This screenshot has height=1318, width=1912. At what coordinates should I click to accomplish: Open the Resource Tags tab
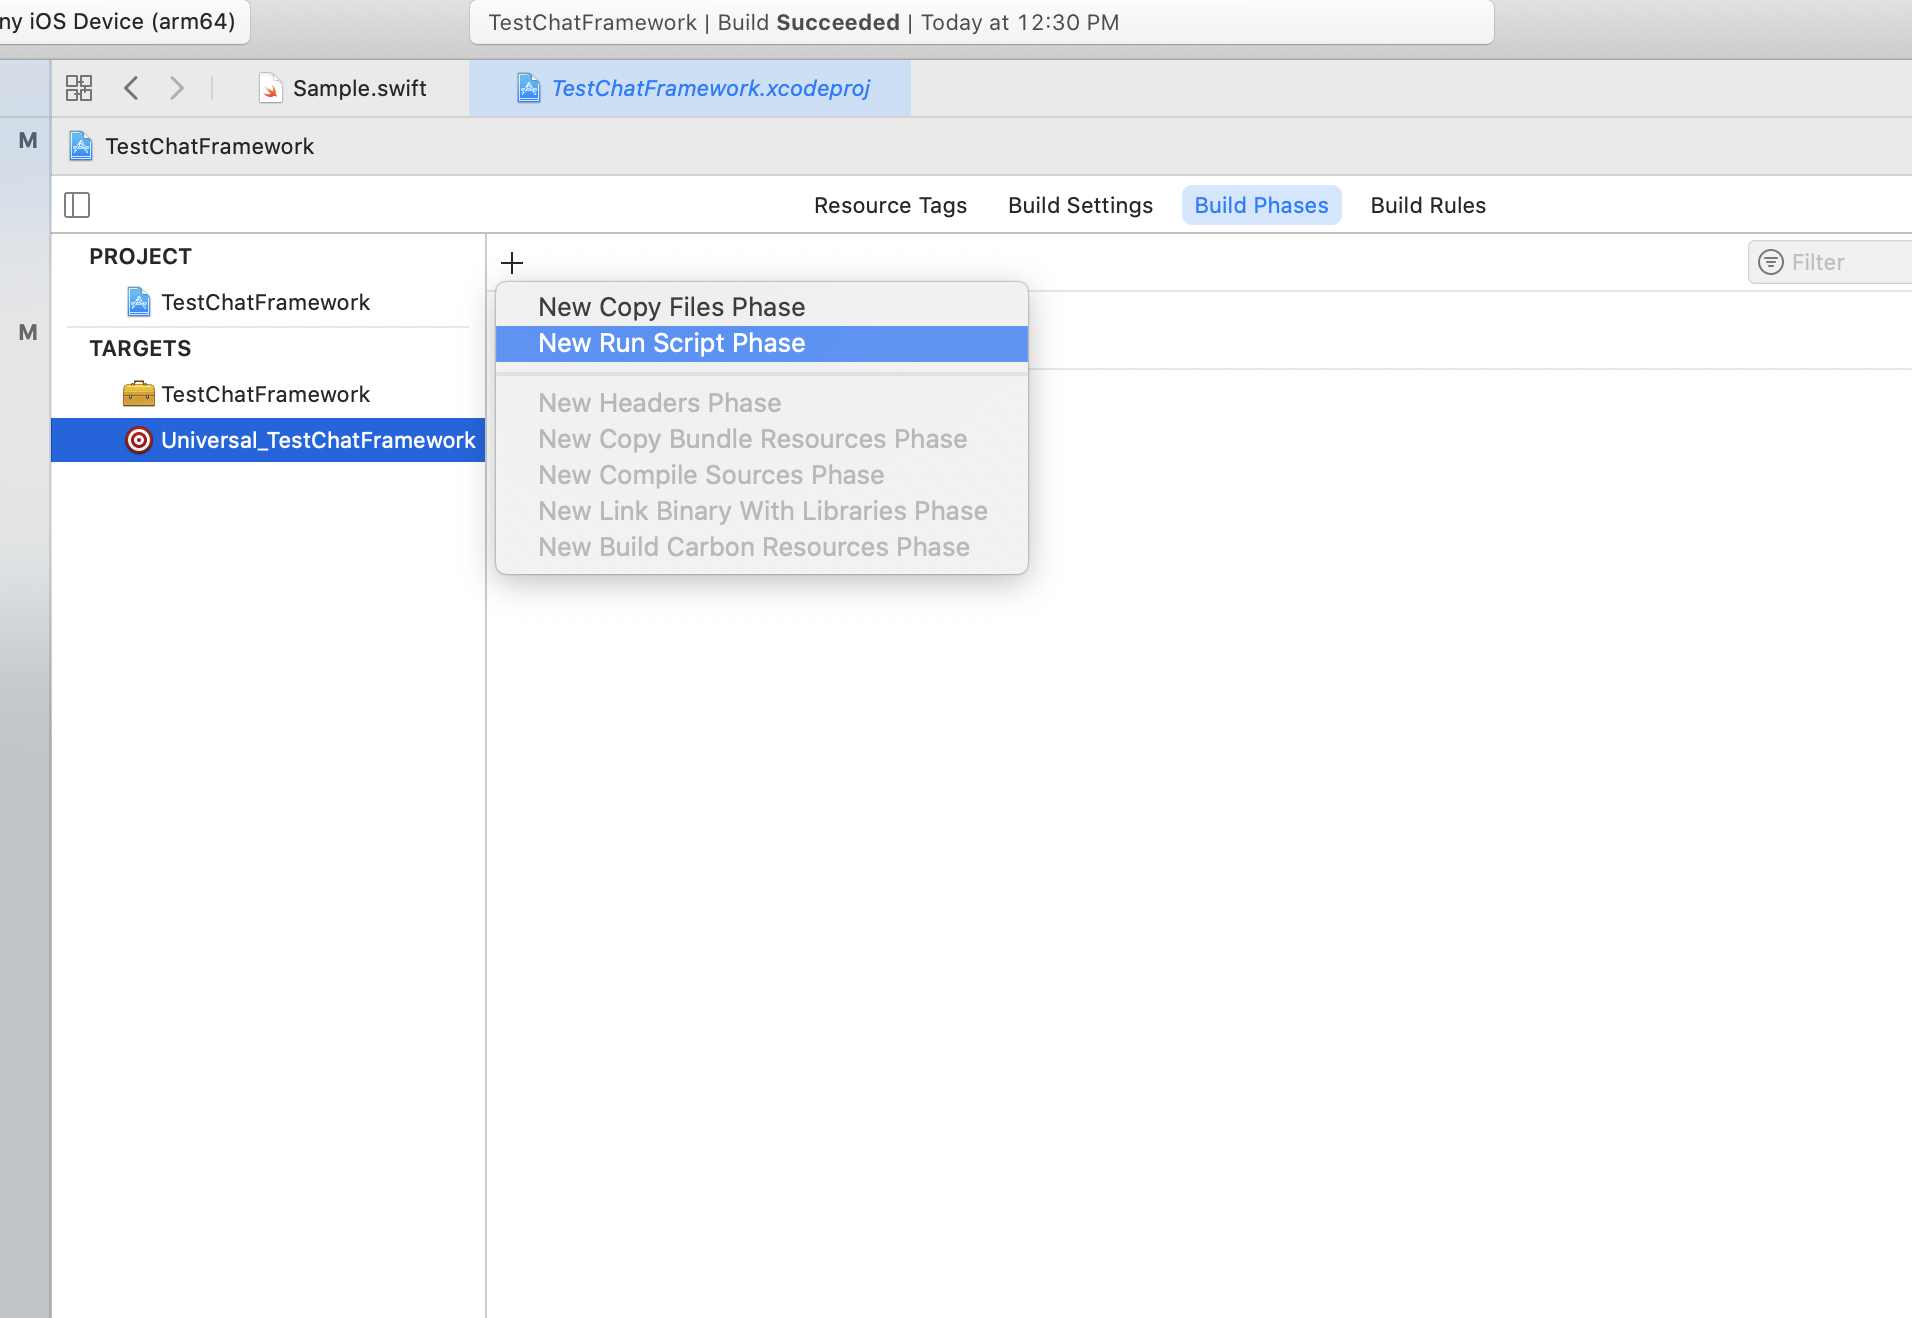pos(890,205)
